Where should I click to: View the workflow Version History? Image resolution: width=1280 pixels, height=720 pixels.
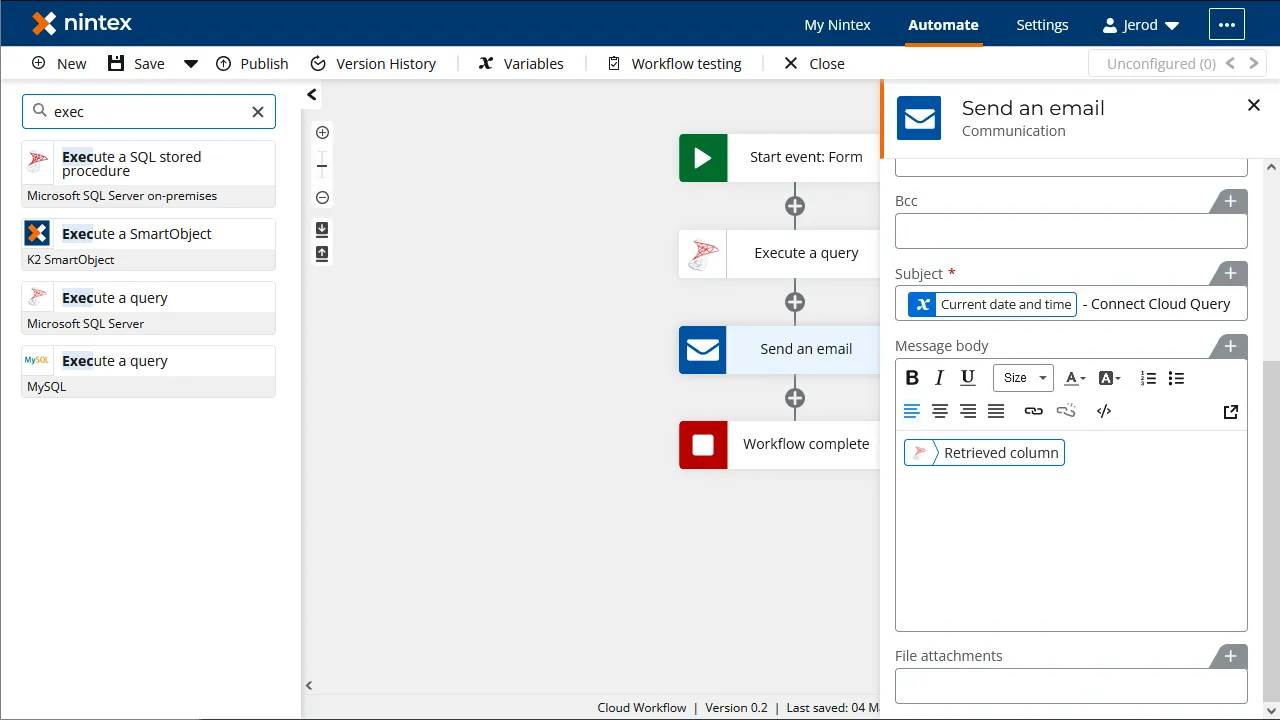pyautogui.click(x=374, y=63)
